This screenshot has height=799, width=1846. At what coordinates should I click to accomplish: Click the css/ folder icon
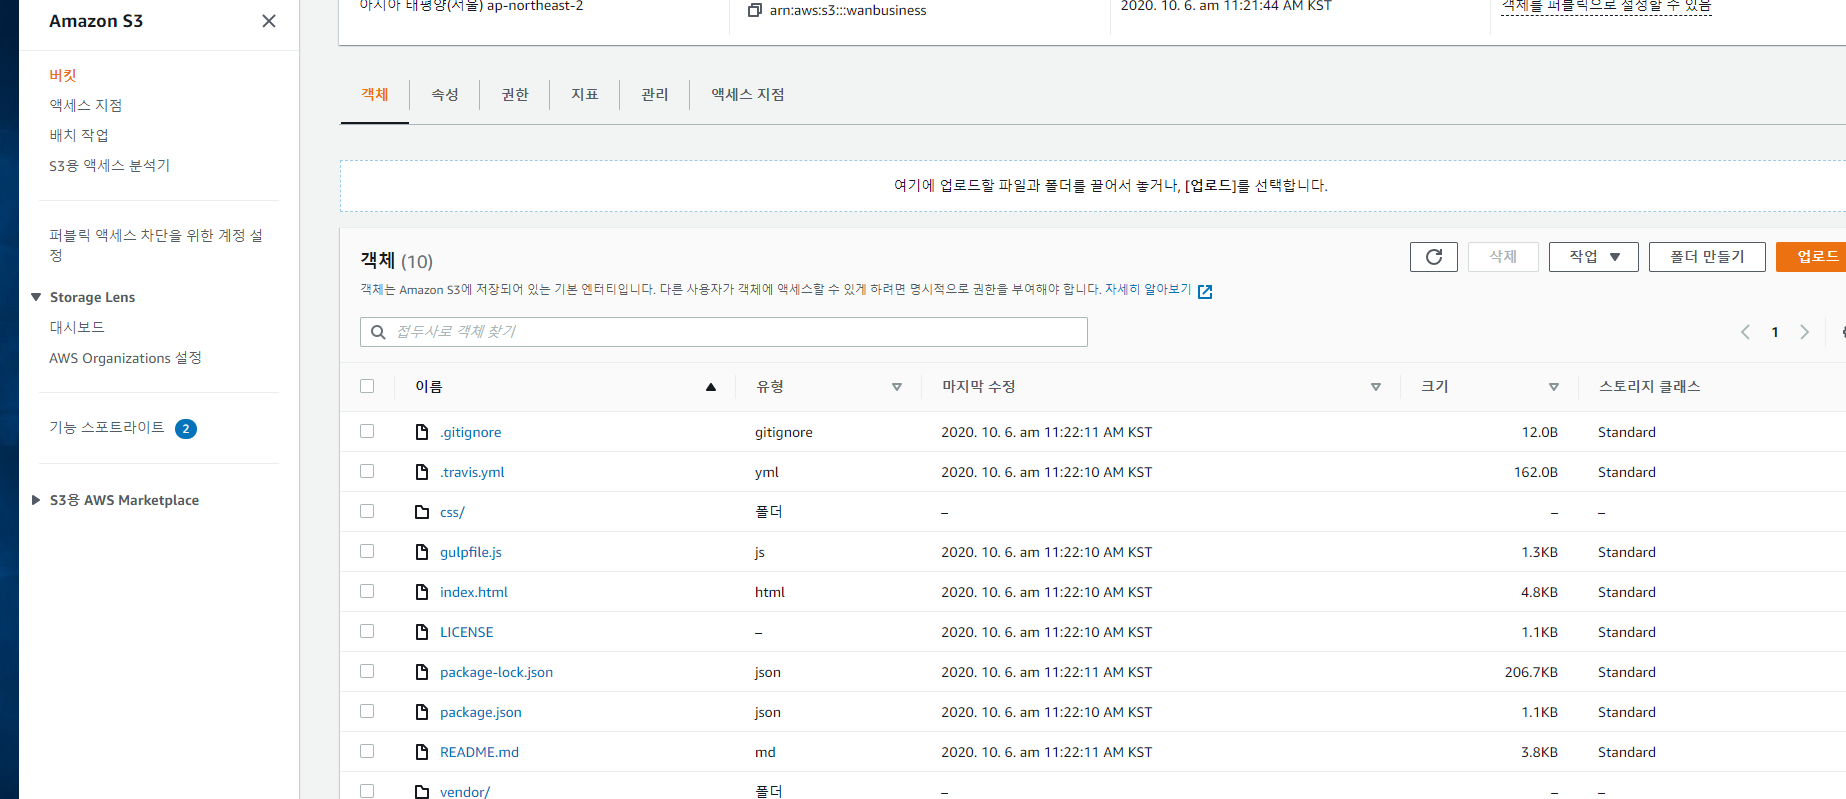(x=422, y=512)
